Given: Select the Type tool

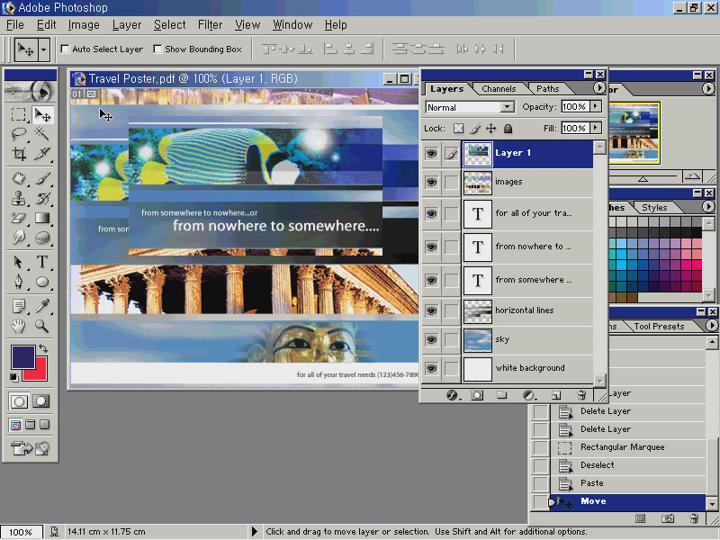Looking at the screenshot, I should 42,262.
